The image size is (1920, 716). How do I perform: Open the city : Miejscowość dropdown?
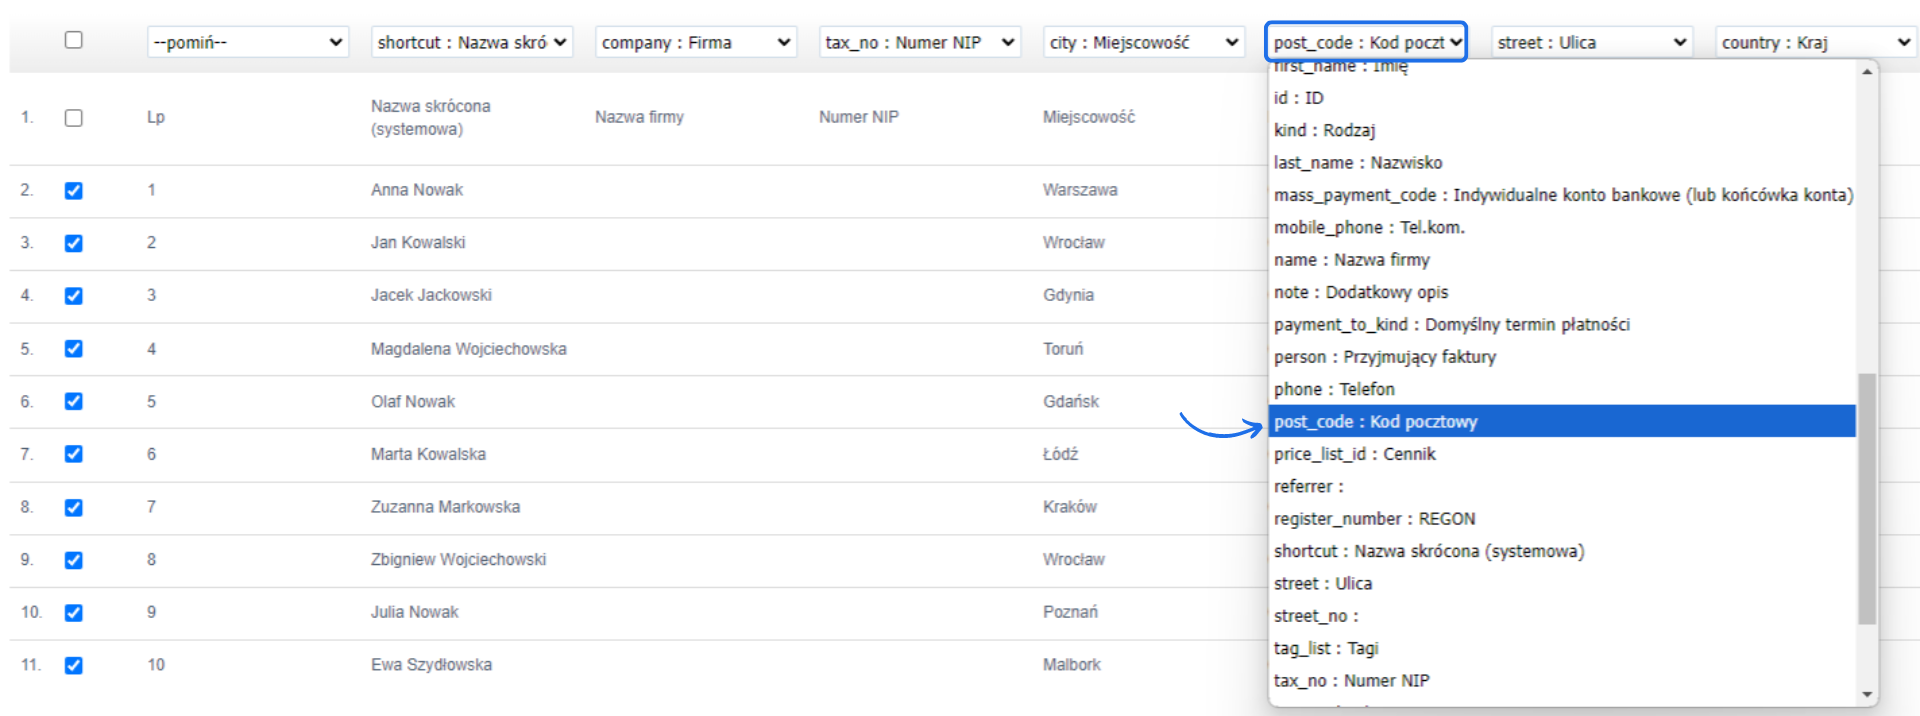(1144, 42)
